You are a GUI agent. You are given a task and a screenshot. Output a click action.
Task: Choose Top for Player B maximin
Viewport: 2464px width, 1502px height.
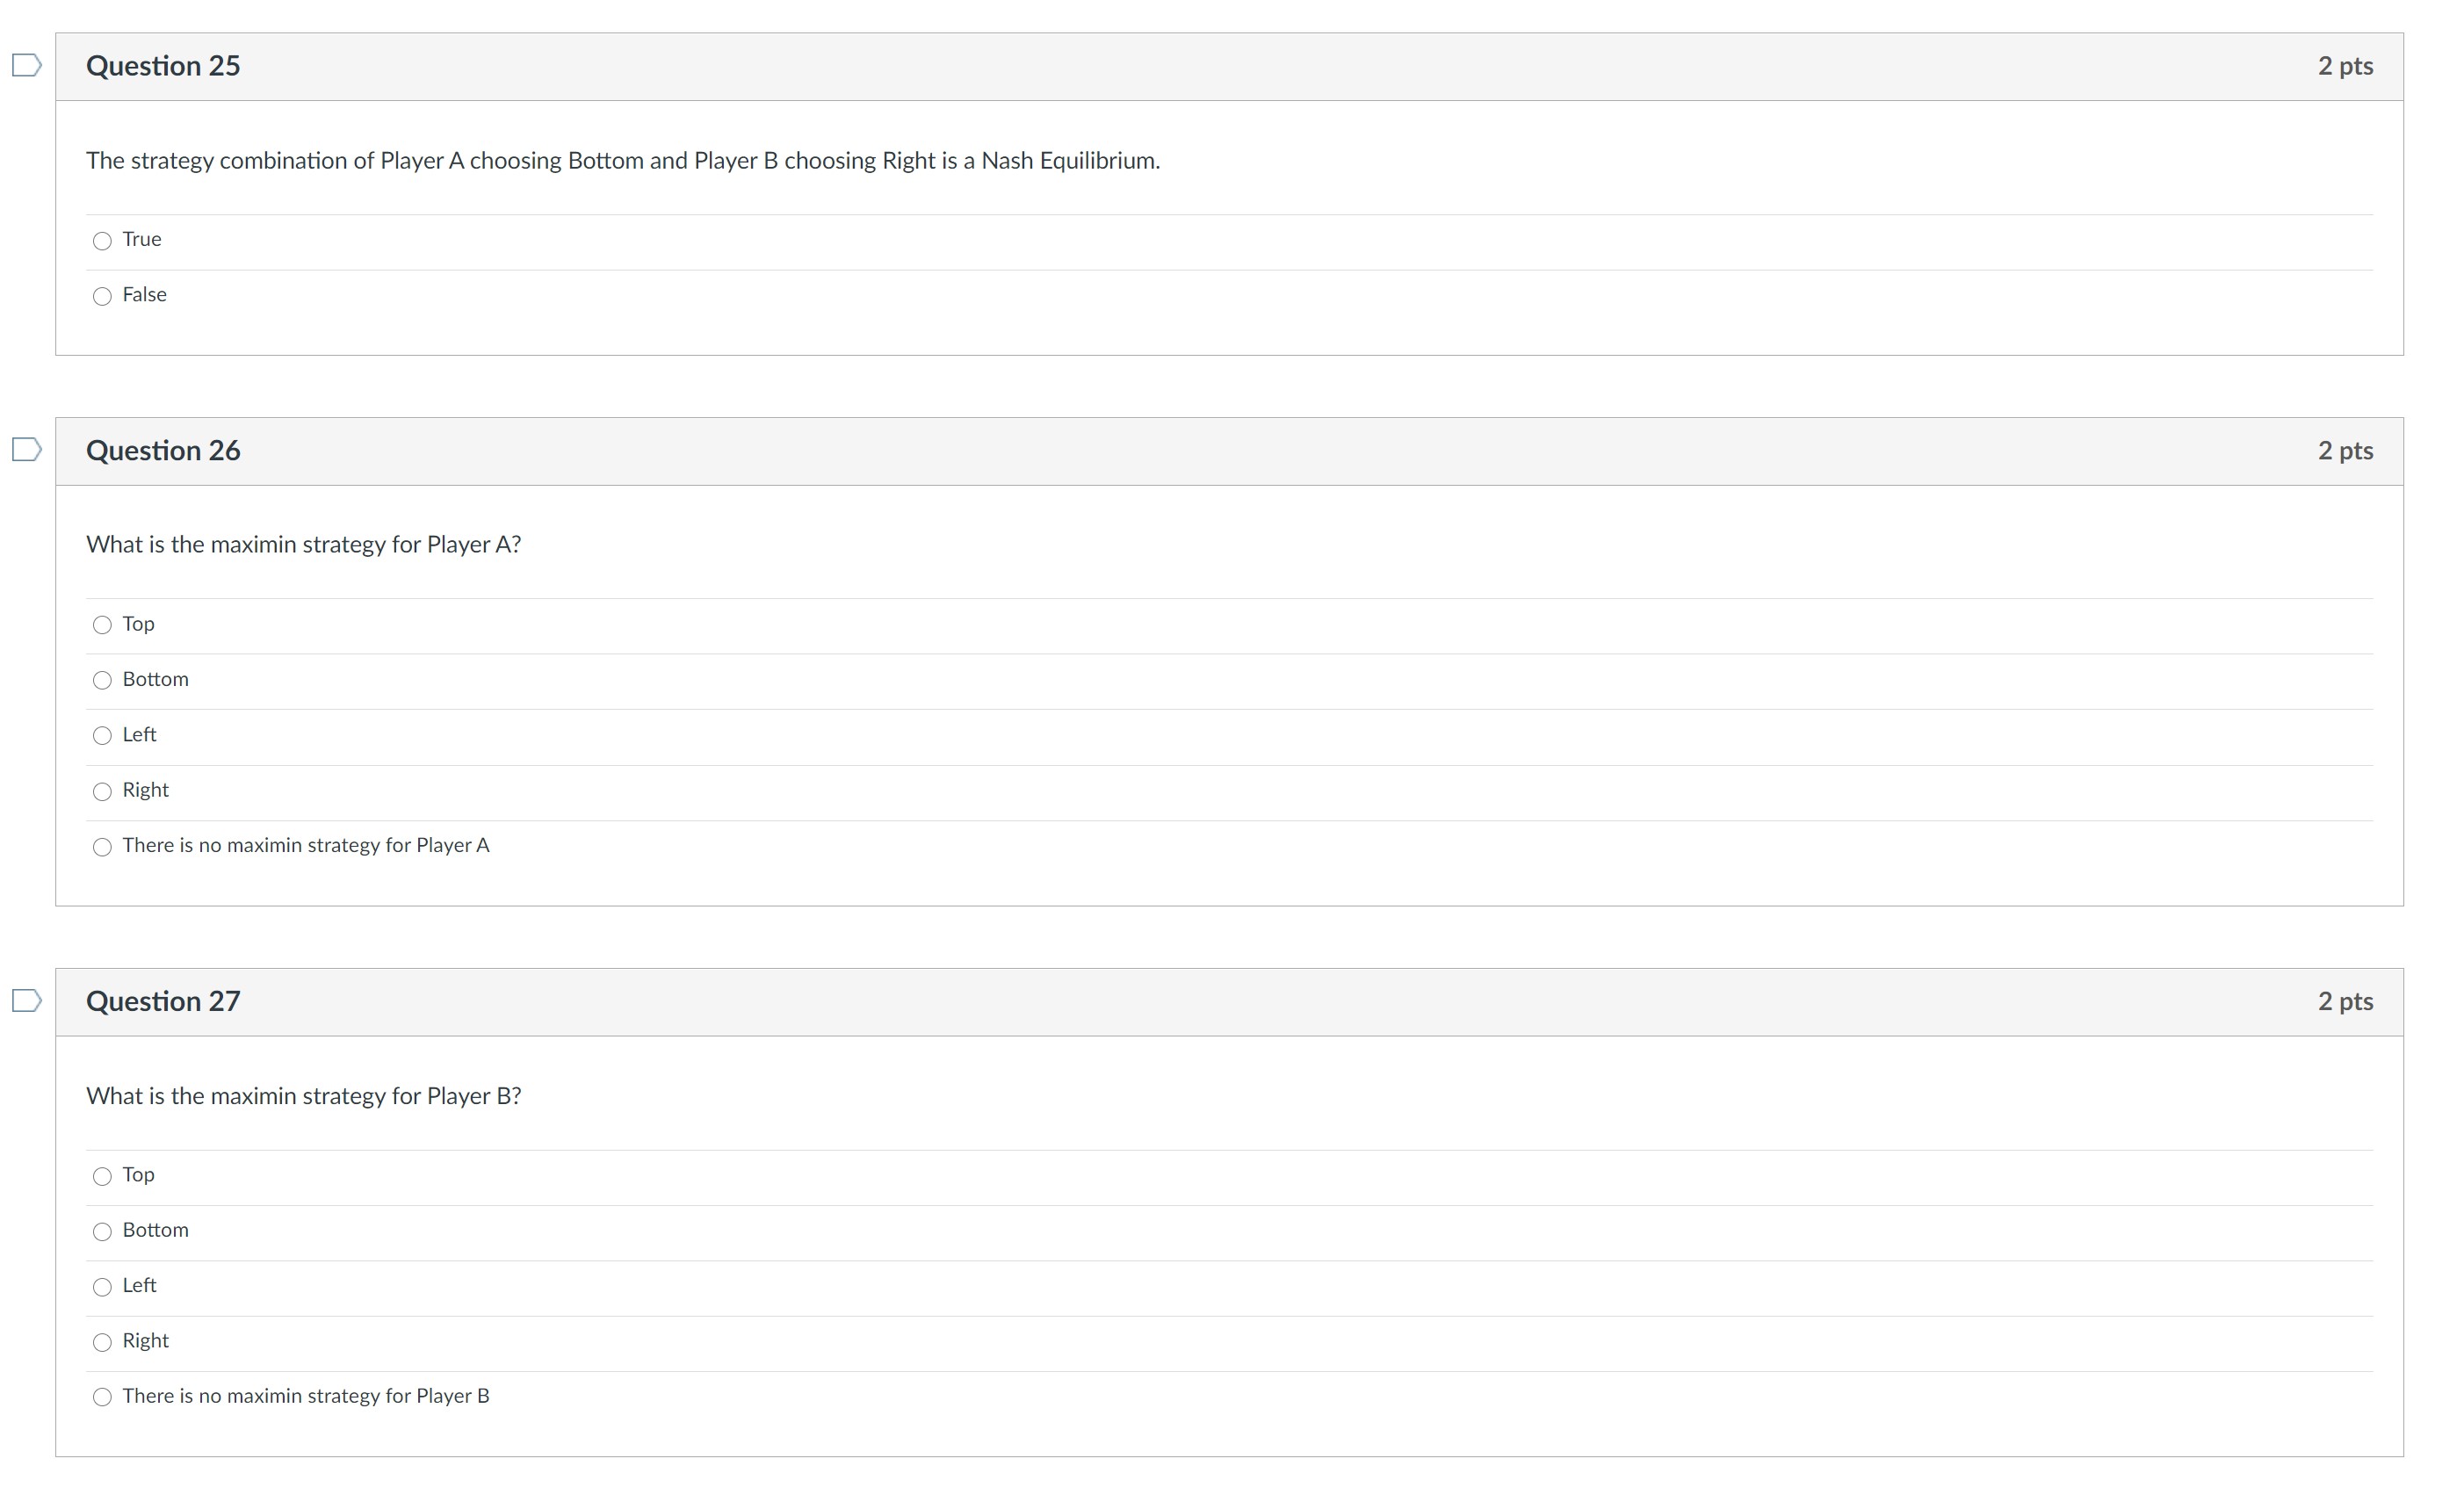[x=102, y=1177]
